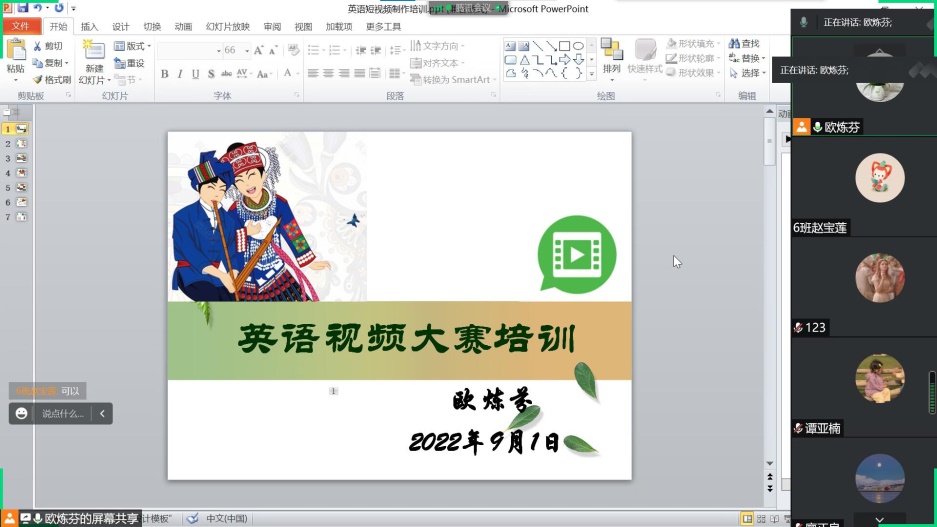Click the emoji icon in the chat box
This screenshot has height=527, width=937.
22,413
